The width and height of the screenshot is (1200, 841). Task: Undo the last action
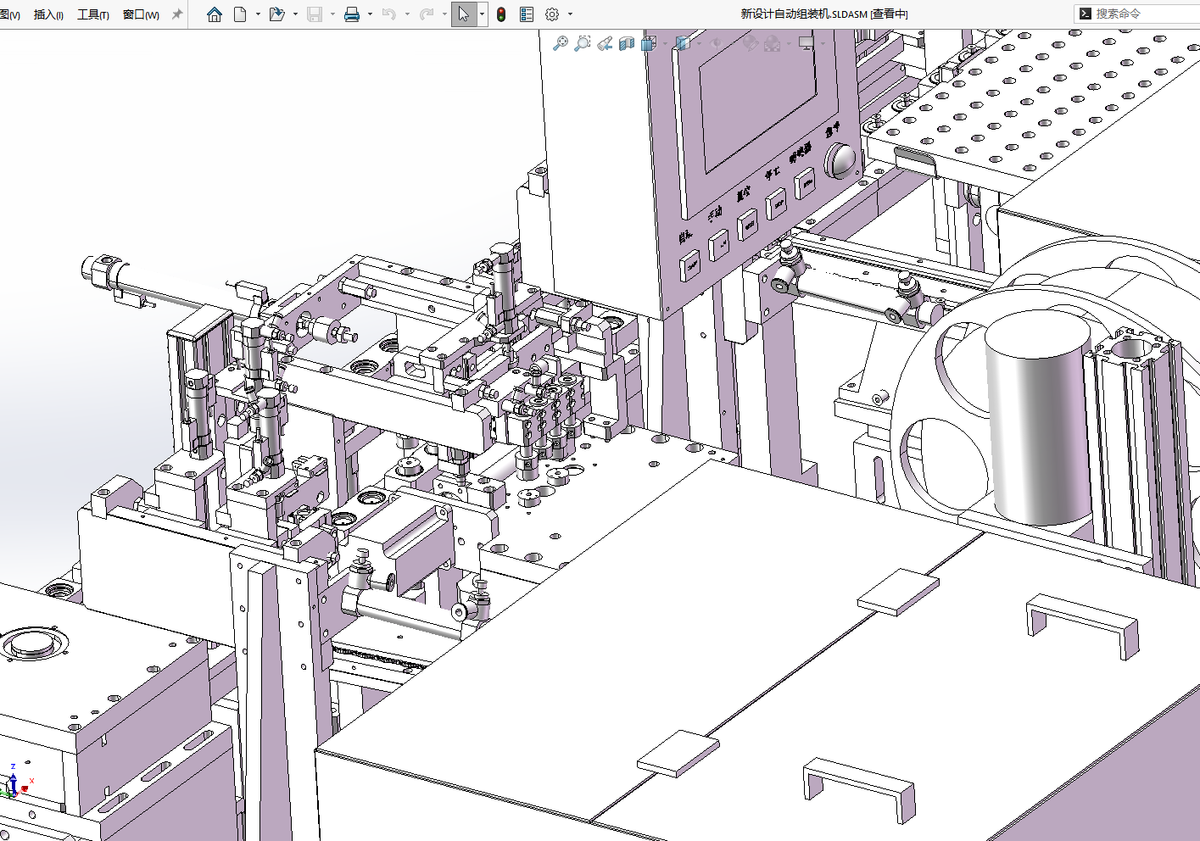click(389, 14)
